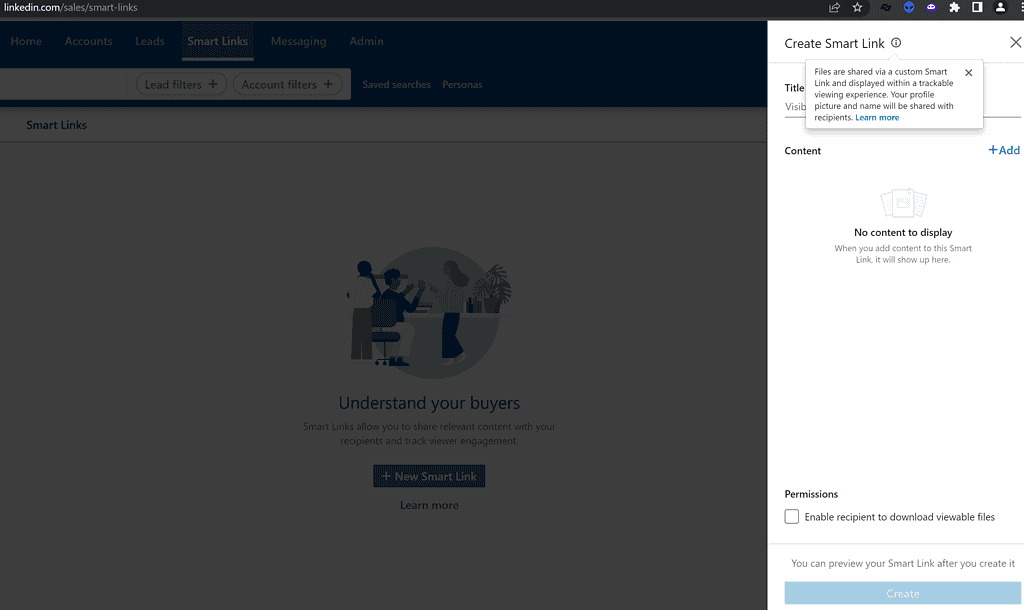This screenshot has width=1024, height=610.
Task: Open the blue alien face extension
Action: [908, 8]
